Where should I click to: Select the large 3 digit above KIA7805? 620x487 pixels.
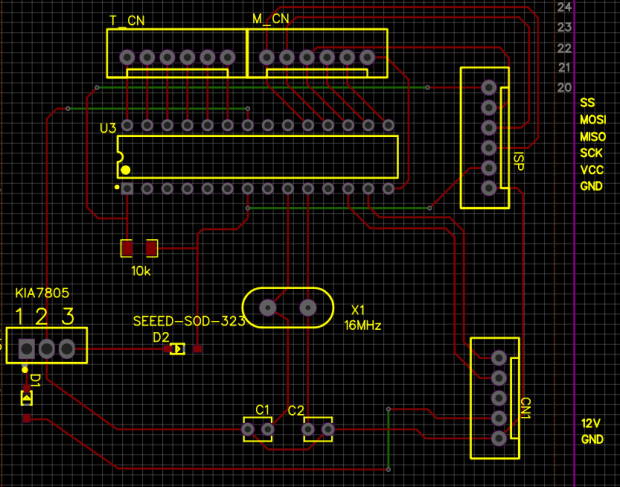coord(68,316)
